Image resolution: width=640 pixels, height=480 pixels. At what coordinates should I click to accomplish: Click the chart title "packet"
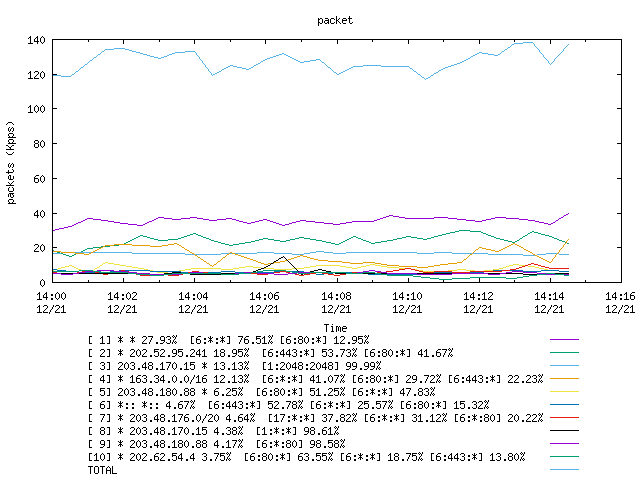point(335,20)
